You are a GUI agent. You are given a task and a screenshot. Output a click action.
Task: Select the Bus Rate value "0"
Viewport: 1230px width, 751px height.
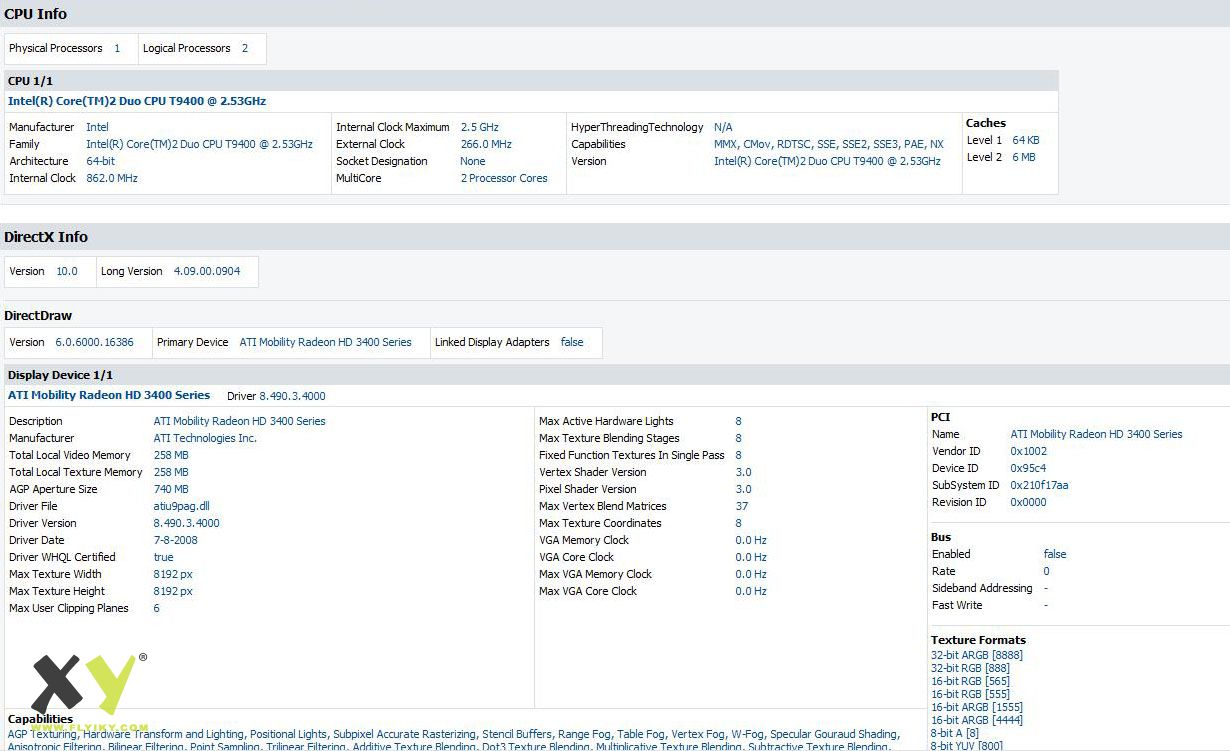coord(1047,571)
